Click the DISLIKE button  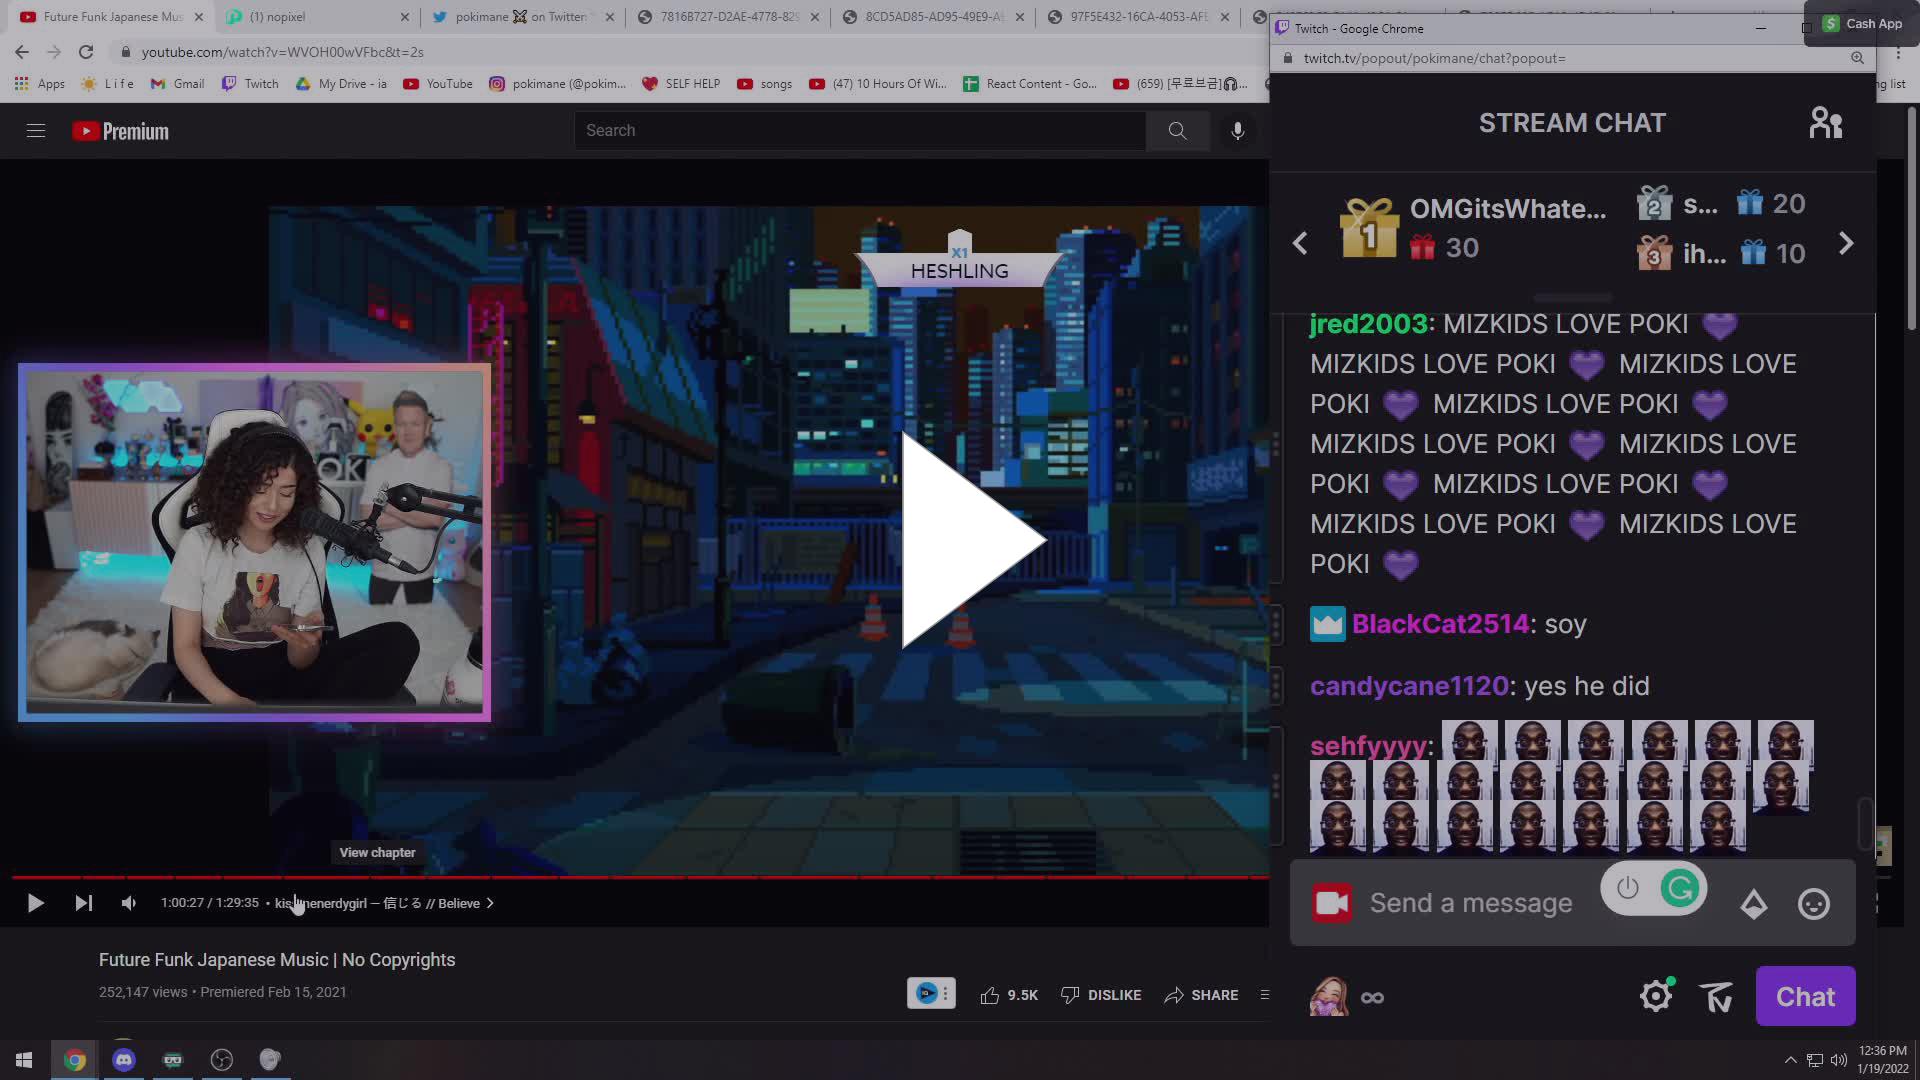[1100, 995]
